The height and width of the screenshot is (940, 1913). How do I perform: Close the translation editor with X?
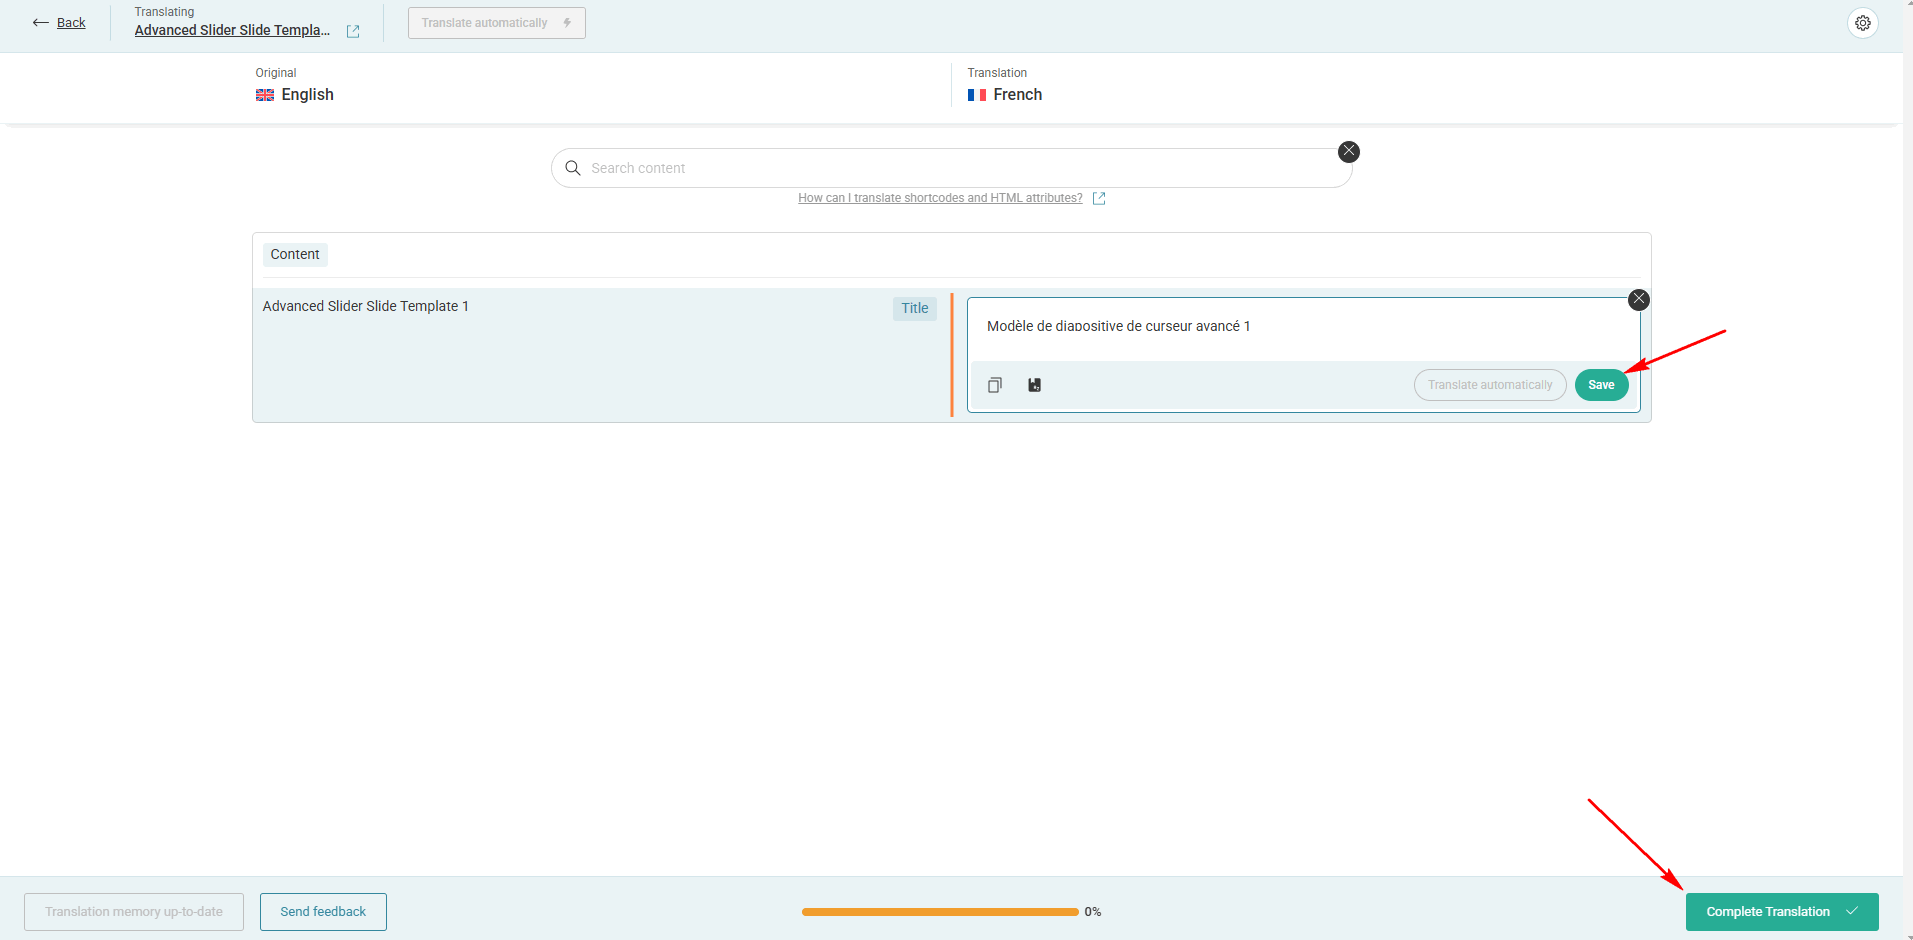[x=1639, y=299]
